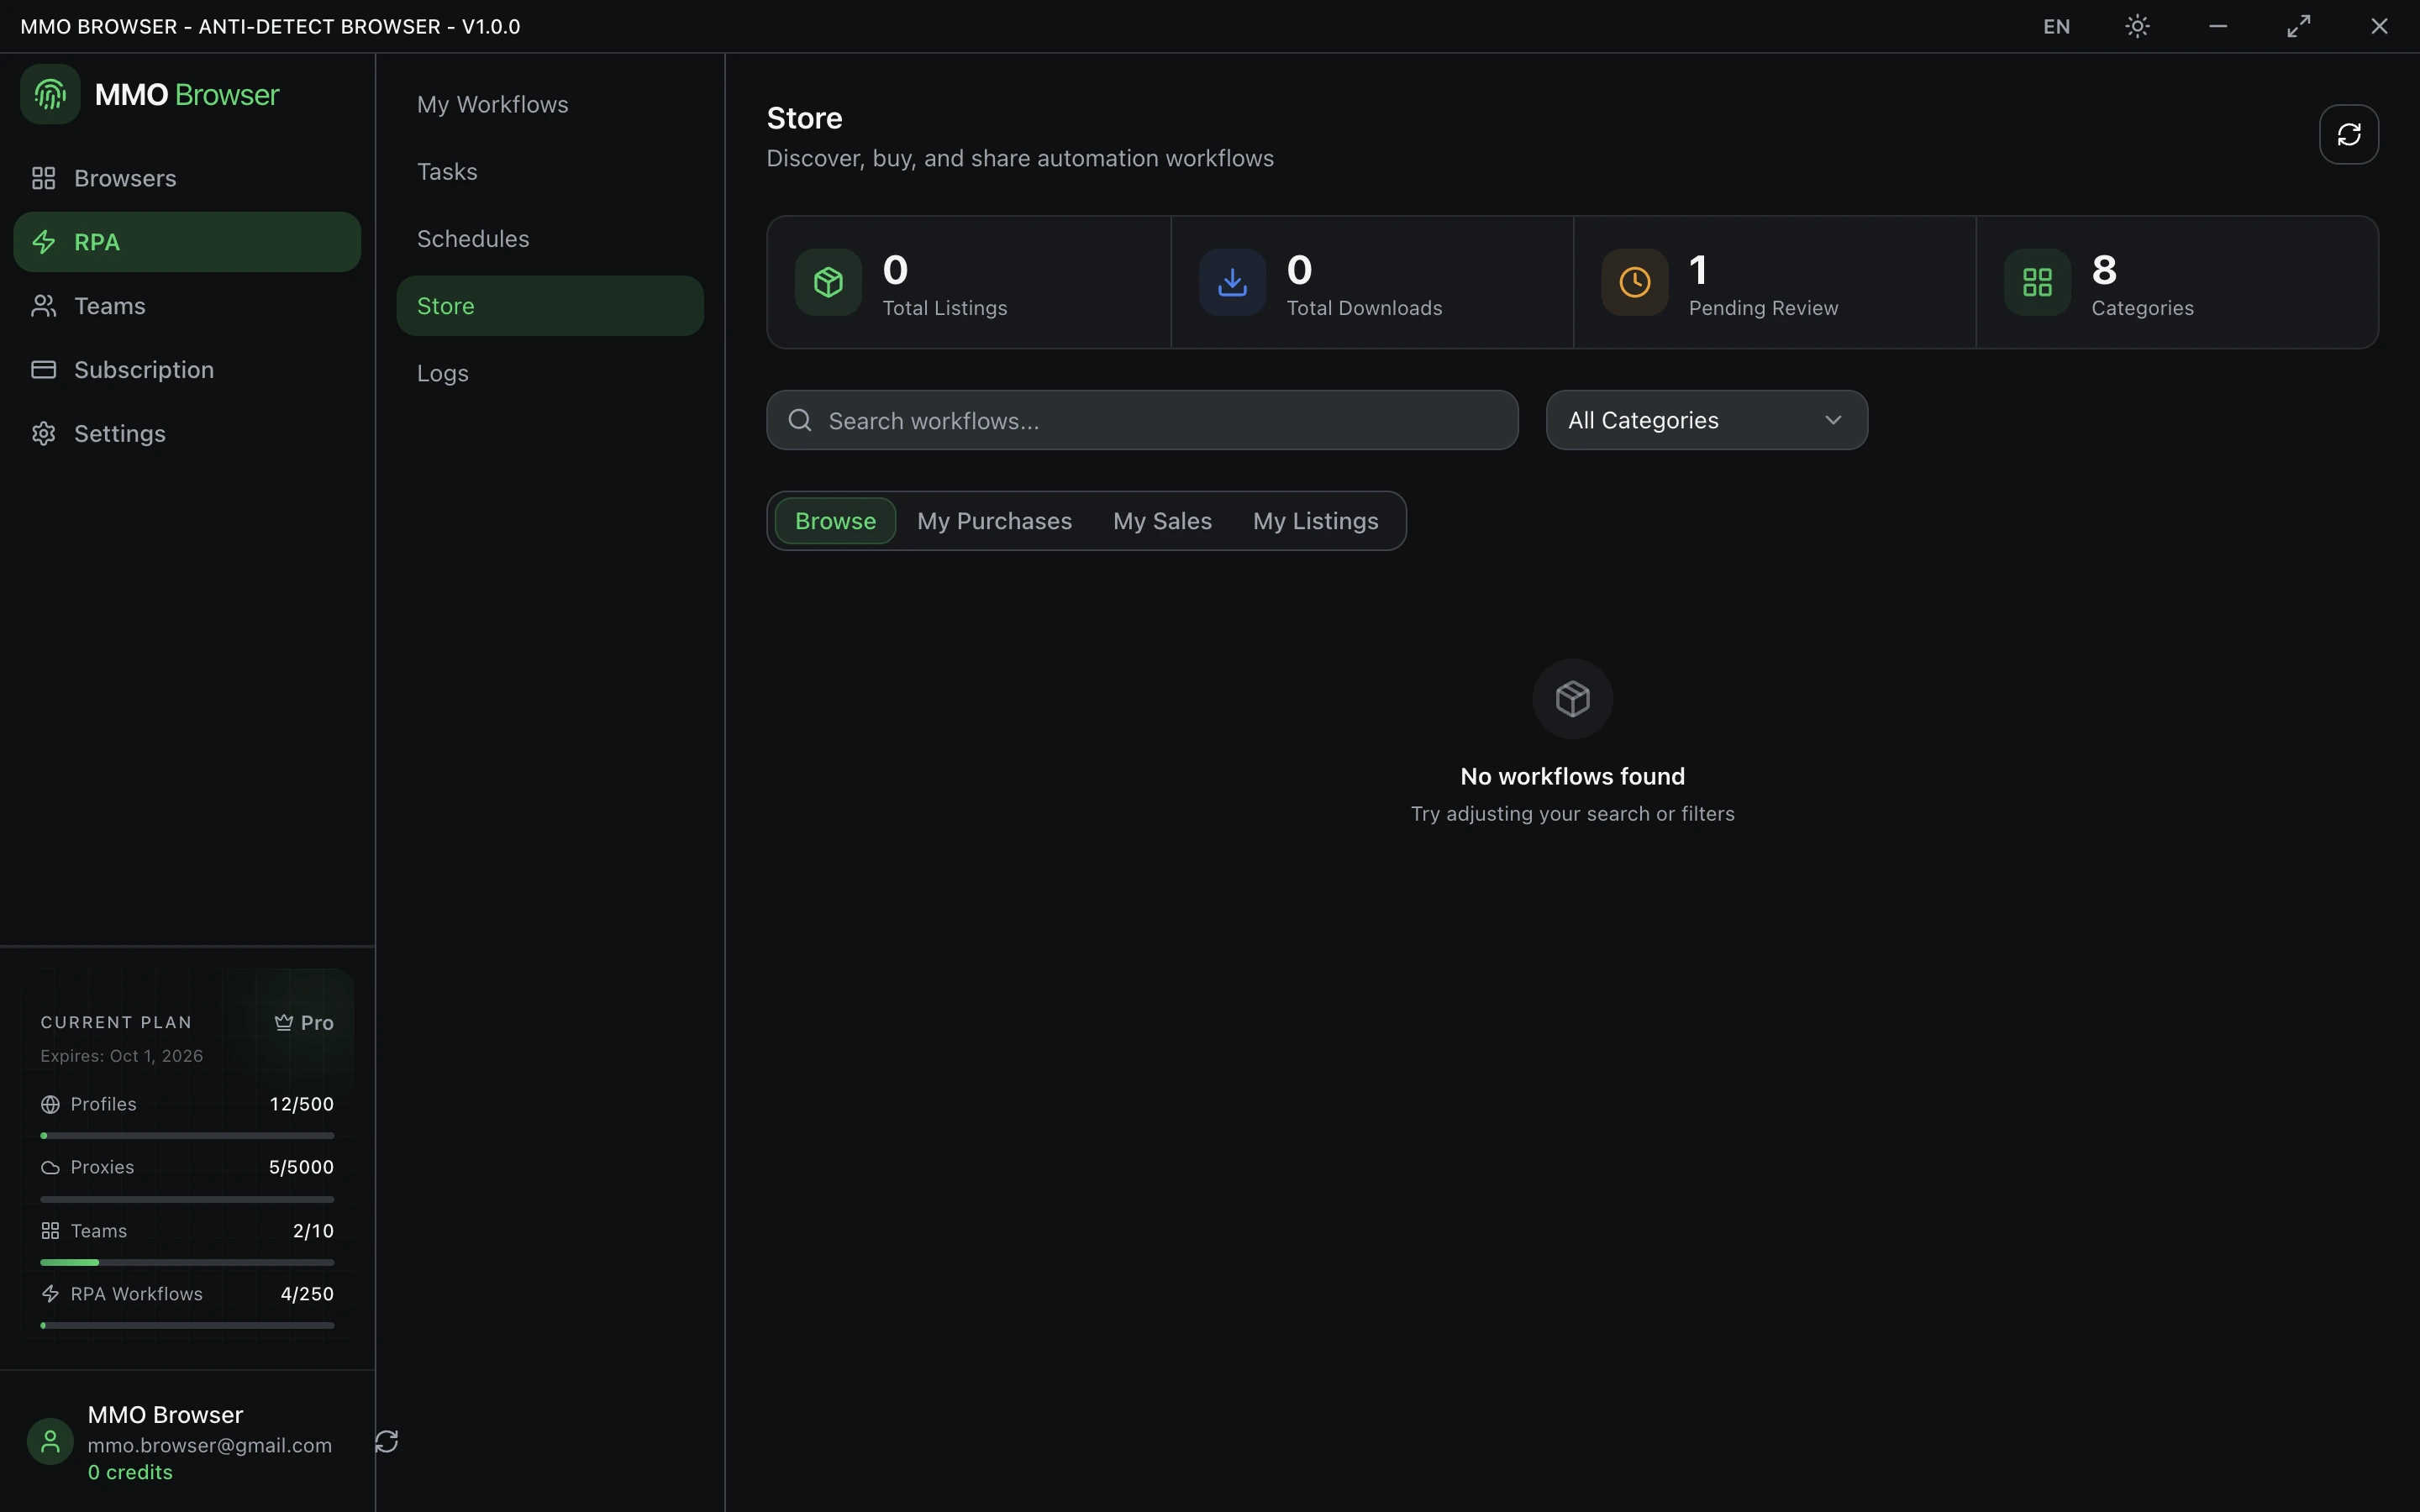The height and width of the screenshot is (1512, 2420).
Task: Click the MMO Browser fingerprint logo
Action: click(x=50, y=94)
